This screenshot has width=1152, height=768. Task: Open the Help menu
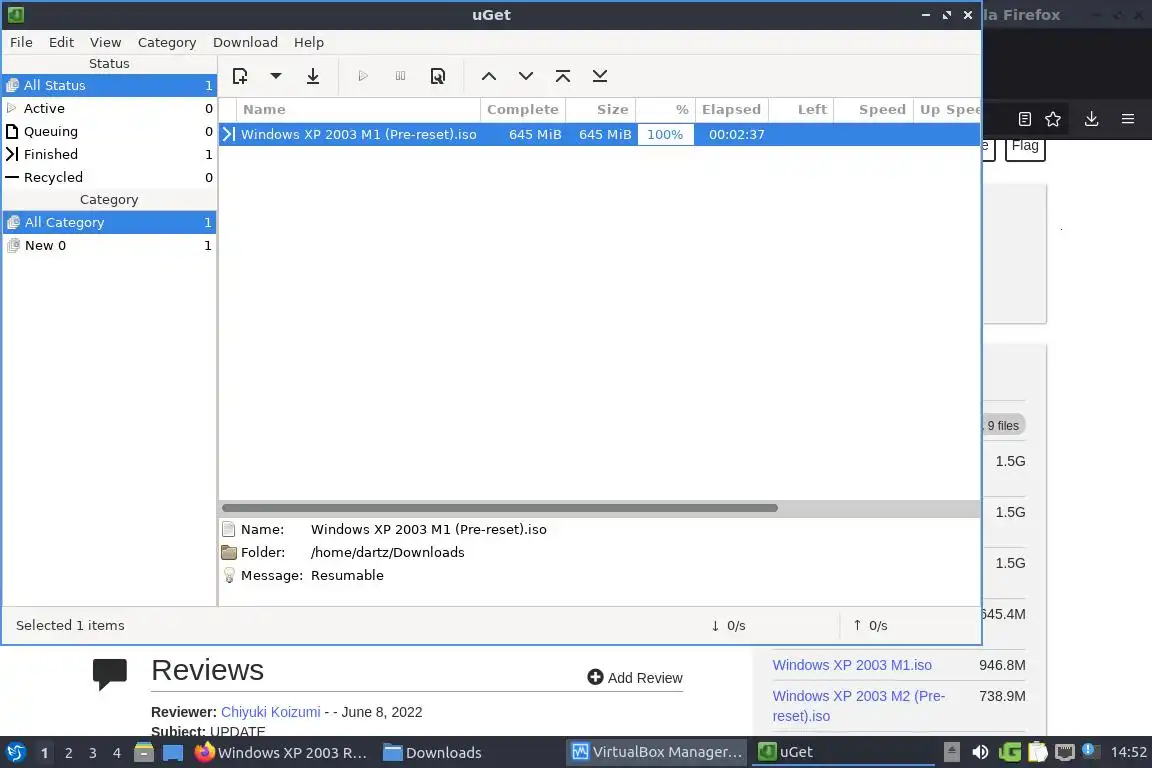coord(309,43)
